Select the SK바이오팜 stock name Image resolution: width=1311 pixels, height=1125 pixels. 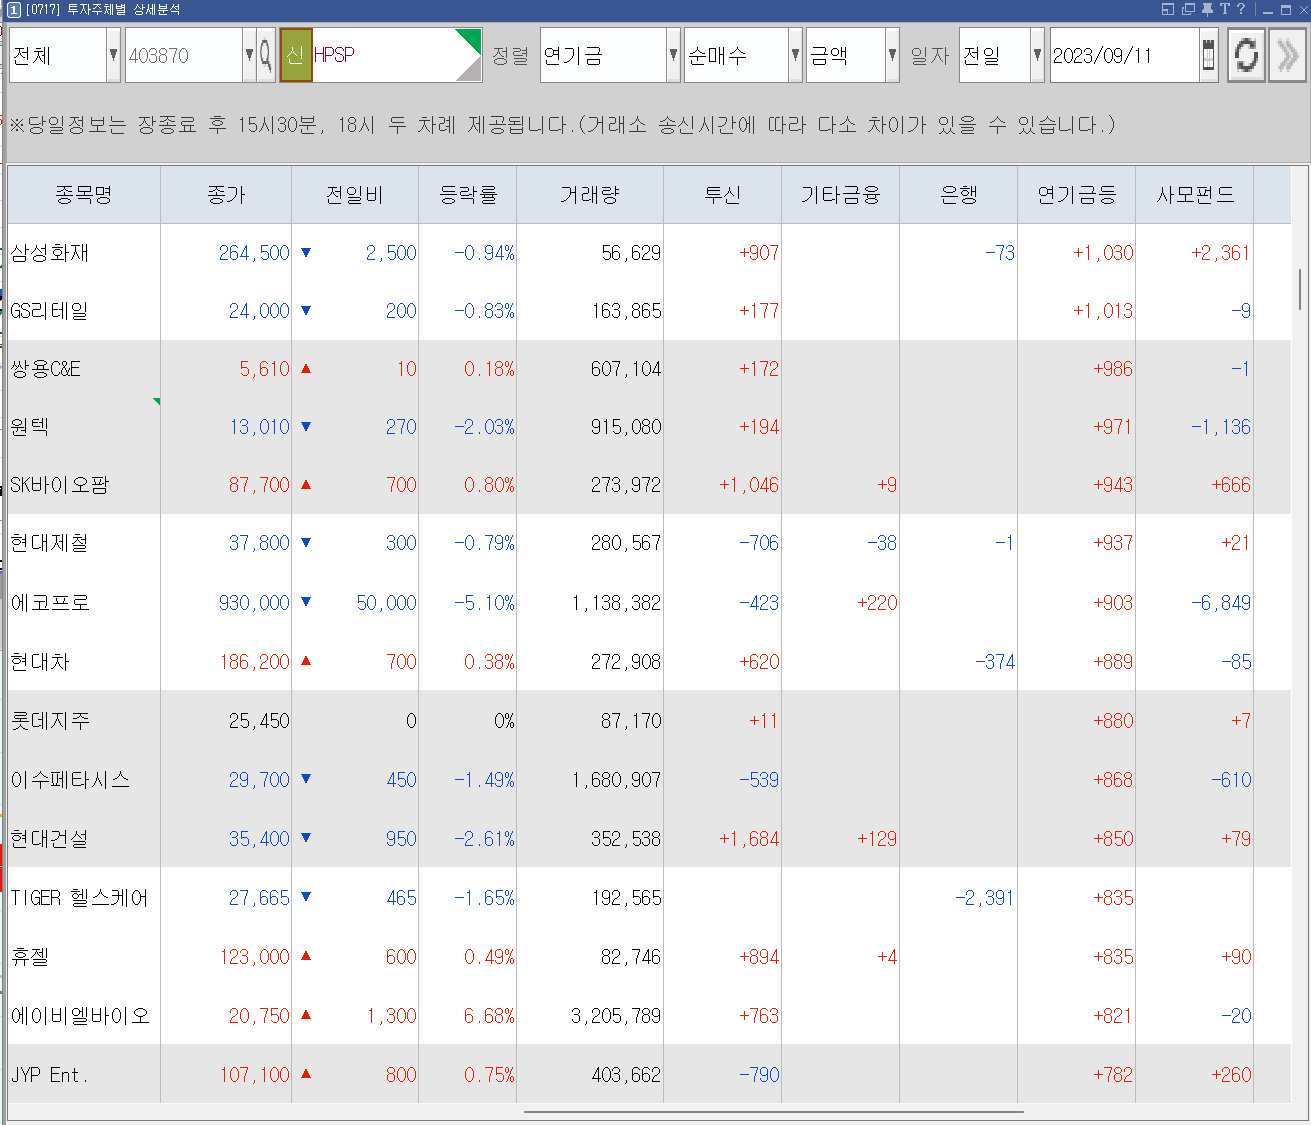[x=59, y=485]
